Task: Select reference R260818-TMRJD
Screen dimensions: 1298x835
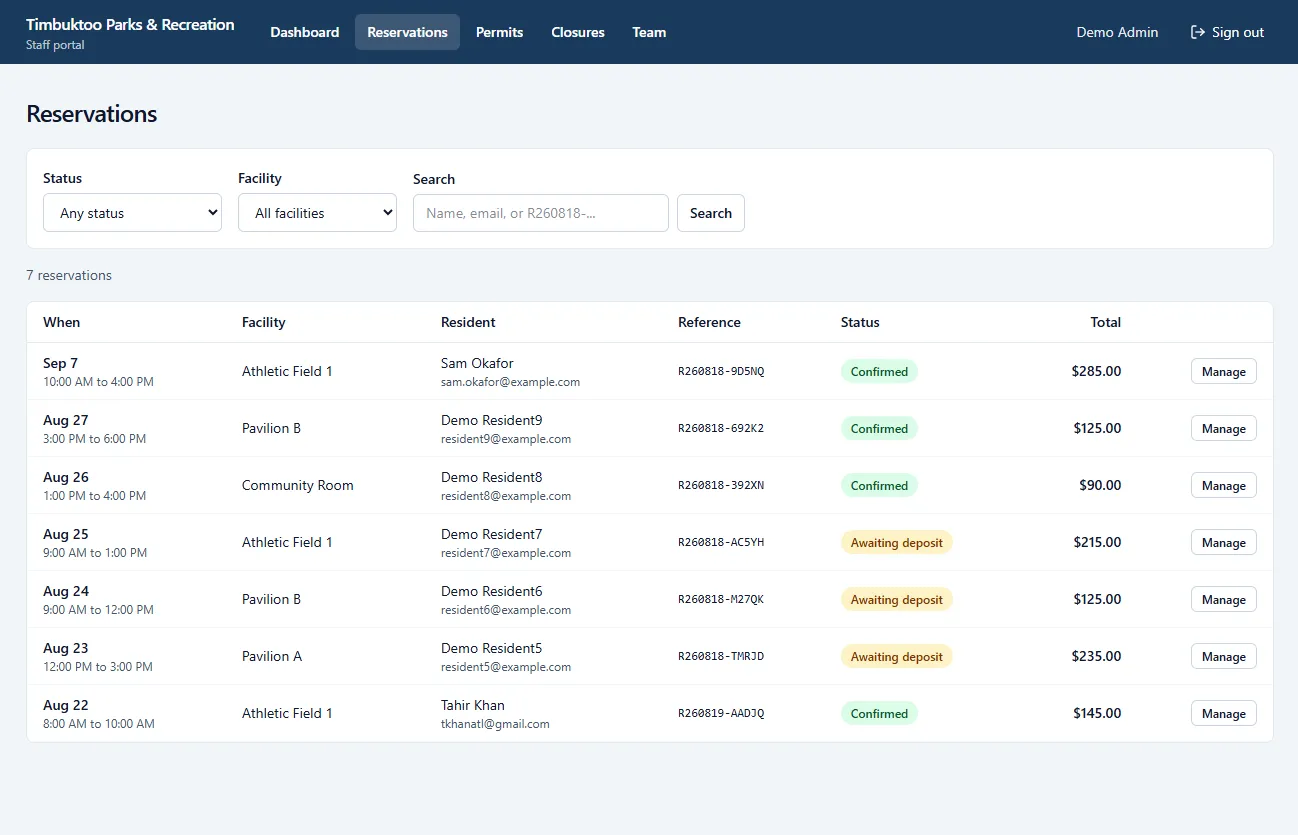Action: click(x=721, y=656)
